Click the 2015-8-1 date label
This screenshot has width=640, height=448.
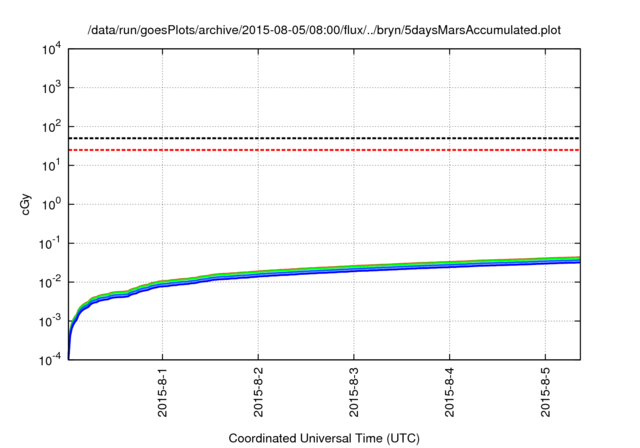pos(162,392)
